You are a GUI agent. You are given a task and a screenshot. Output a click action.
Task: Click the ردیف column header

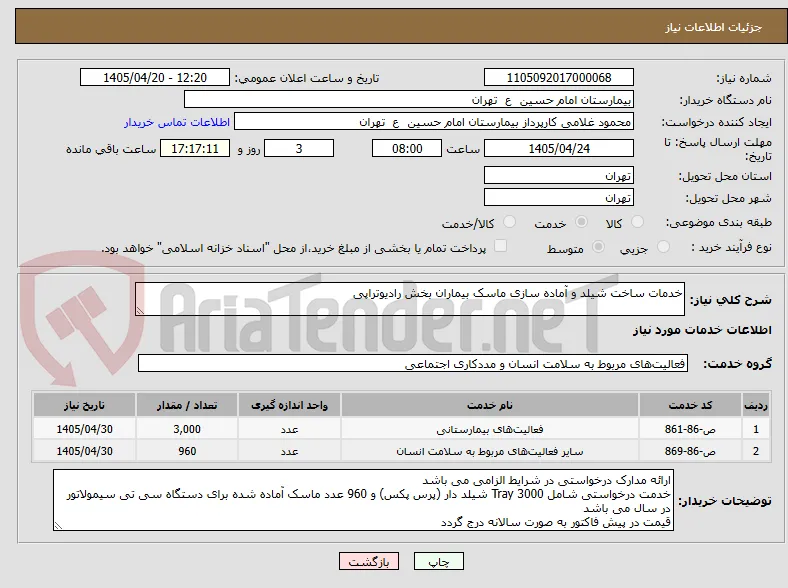[756, 405]
